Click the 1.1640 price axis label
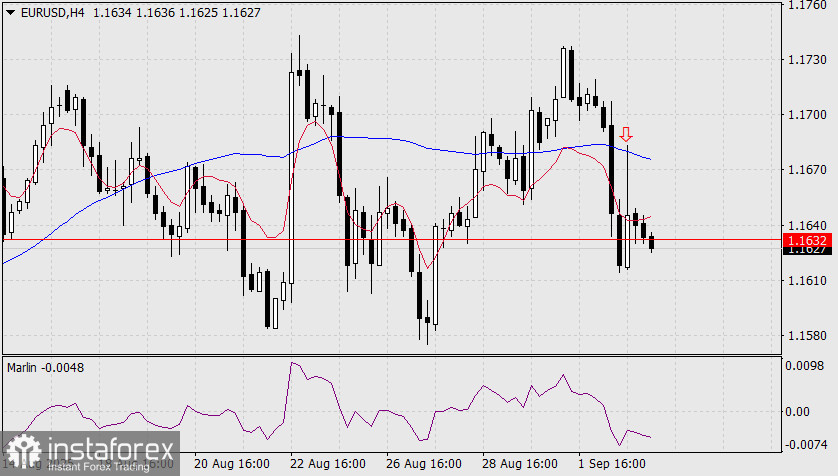The image size is (838, 476). [x=808, y=225]
